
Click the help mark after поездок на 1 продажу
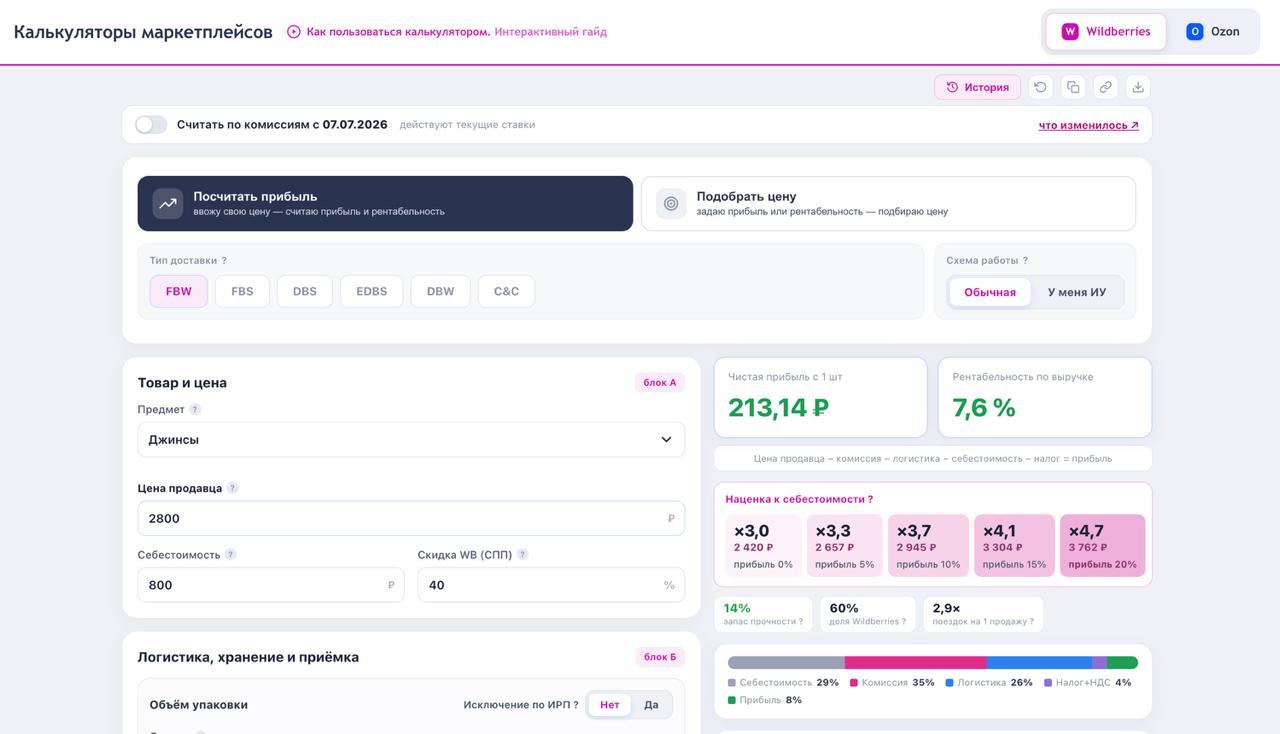click(x=1031, y=622)
